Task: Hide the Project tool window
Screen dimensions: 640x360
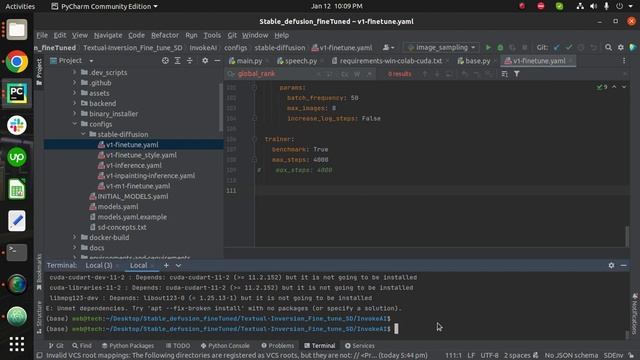Action: tap(217, 60)
